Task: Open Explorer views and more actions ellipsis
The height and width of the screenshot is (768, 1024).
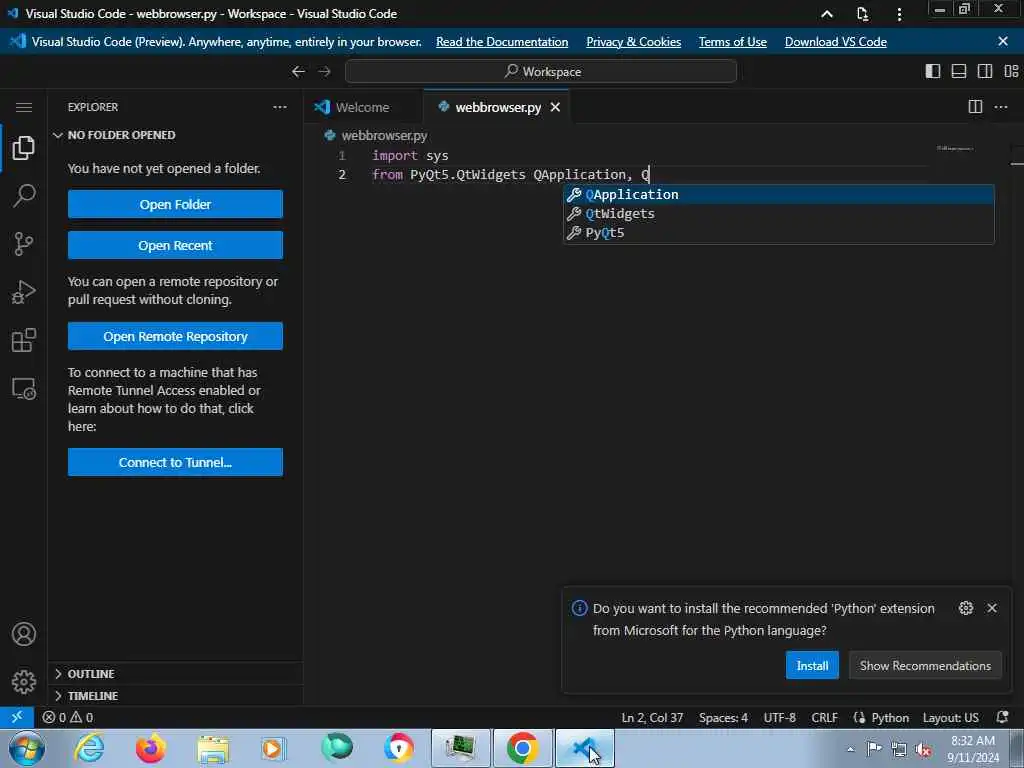Action: coord(280,107)
